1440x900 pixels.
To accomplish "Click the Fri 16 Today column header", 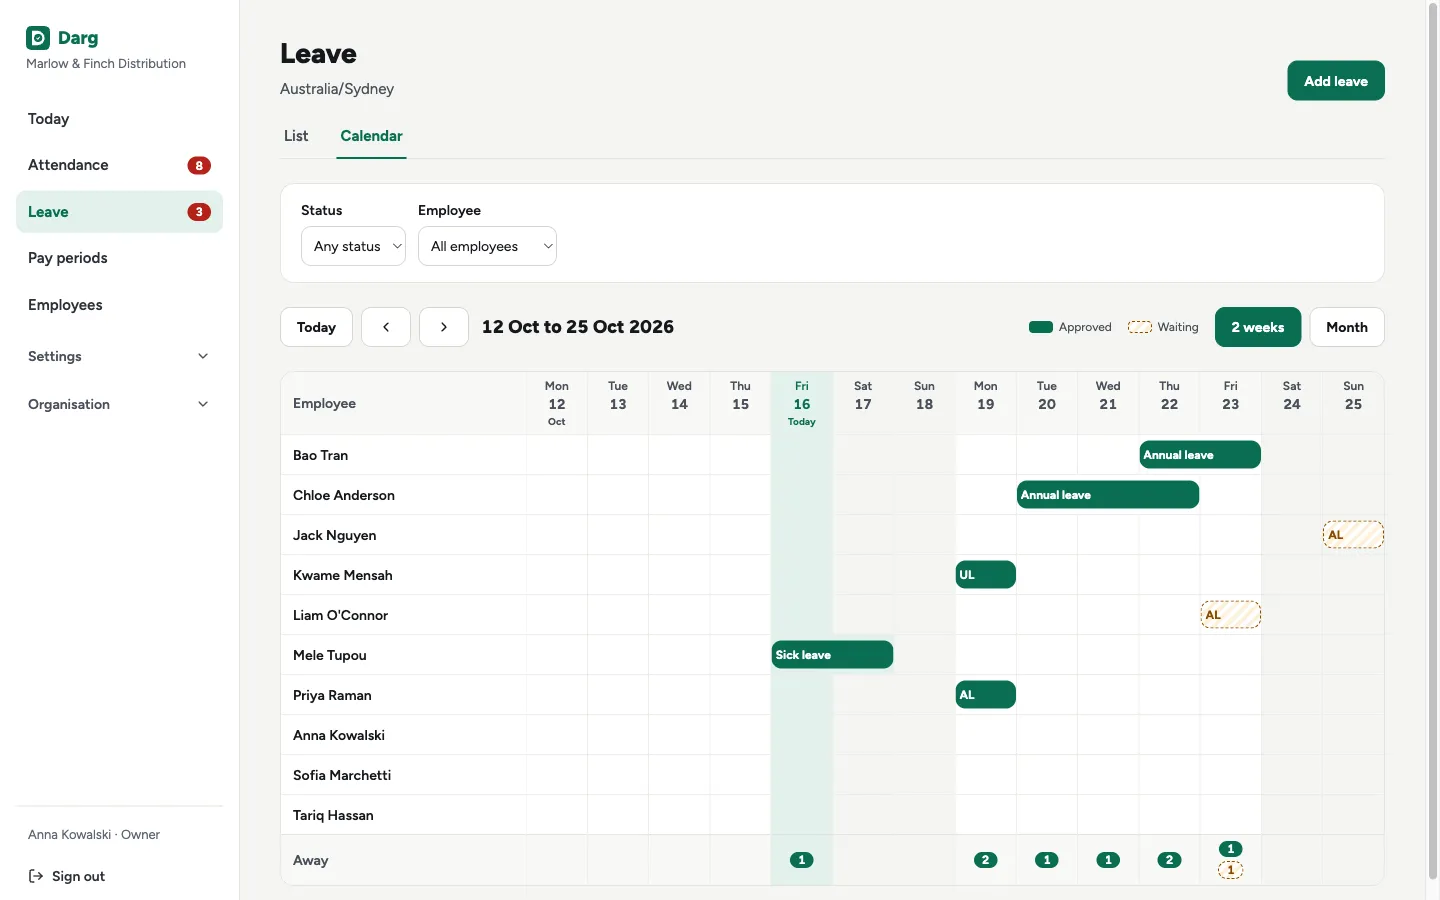I will [802, 404].
